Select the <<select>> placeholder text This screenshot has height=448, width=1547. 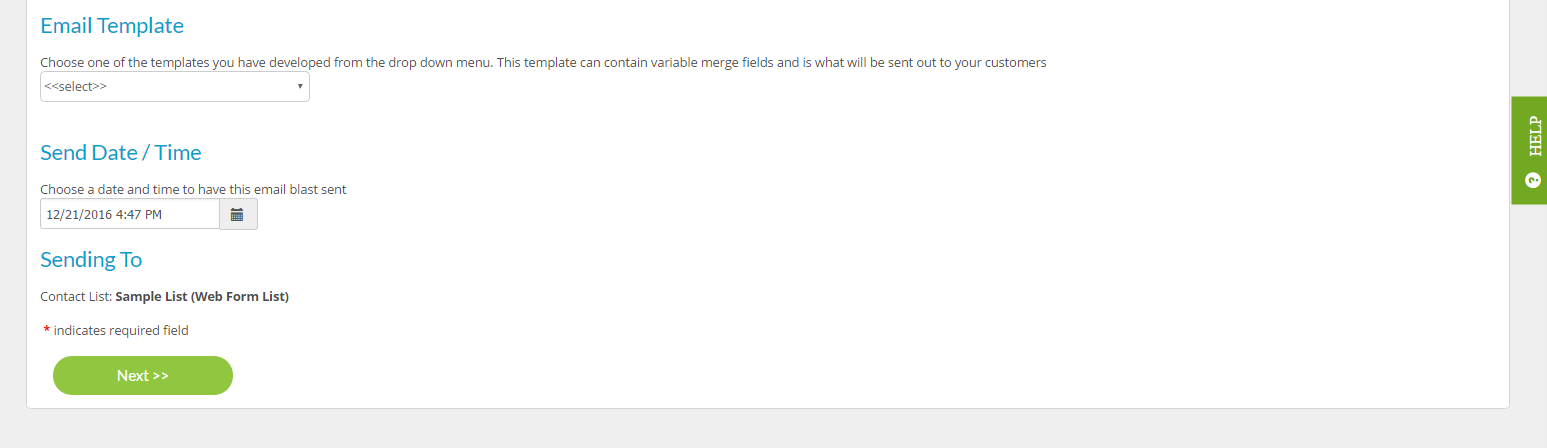coord(76,87)
